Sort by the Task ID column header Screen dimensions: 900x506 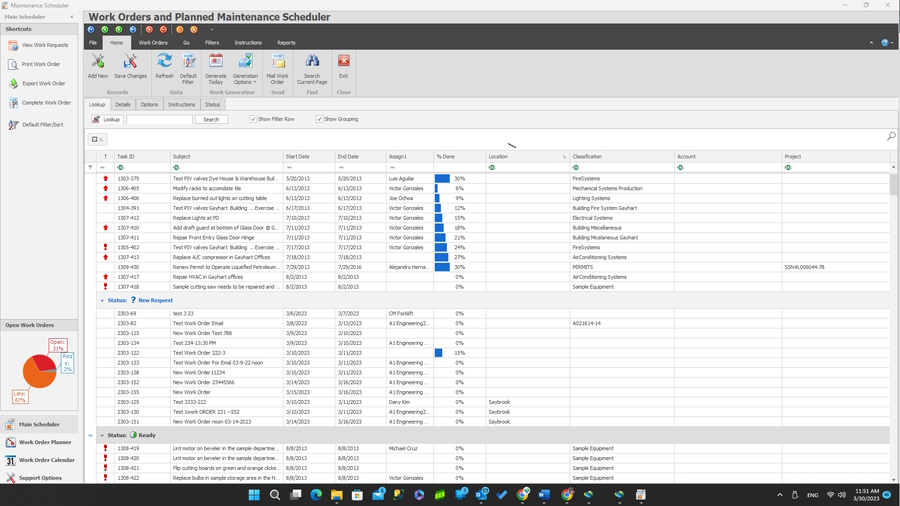click(x=142, y=157)
